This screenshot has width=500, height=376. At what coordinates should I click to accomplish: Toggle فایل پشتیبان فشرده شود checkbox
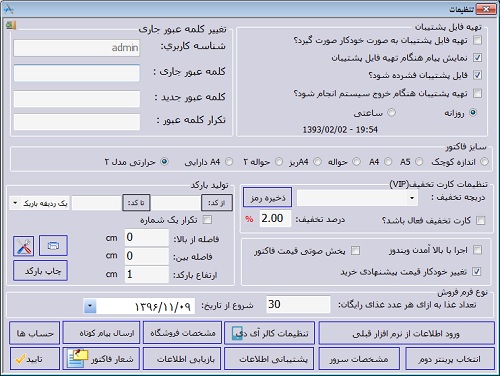(477, 75)
